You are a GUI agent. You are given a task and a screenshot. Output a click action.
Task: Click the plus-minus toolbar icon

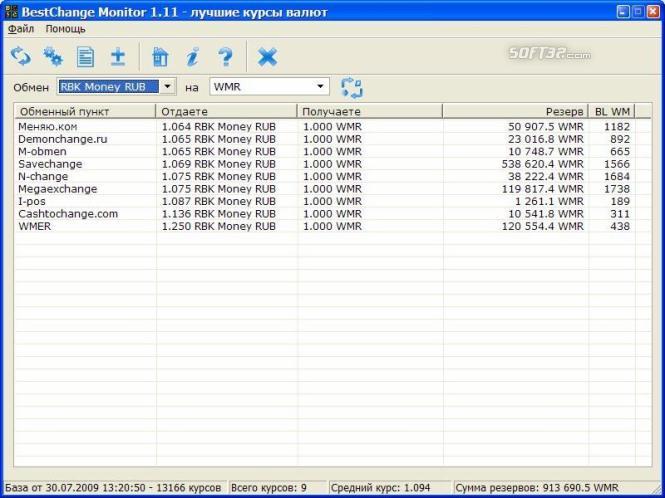[118, 57]
